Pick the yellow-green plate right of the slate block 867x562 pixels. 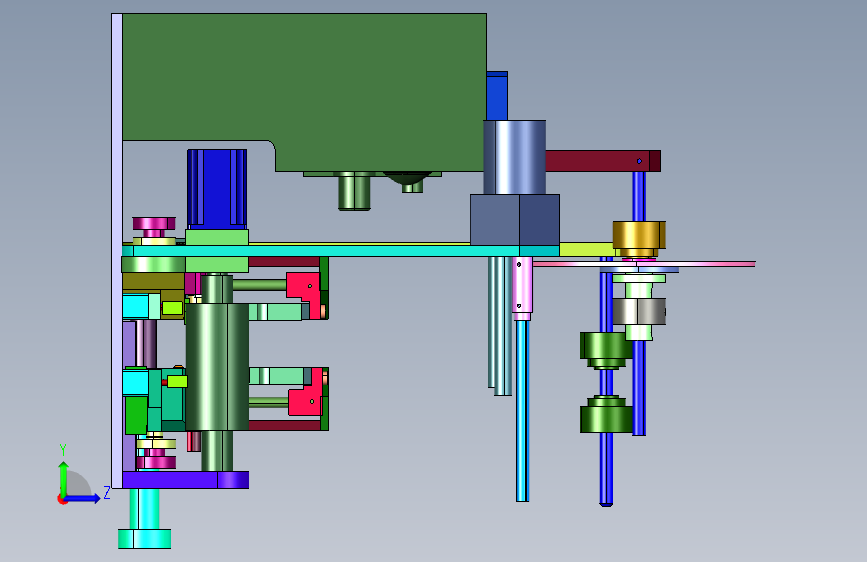tap(586, 249)
